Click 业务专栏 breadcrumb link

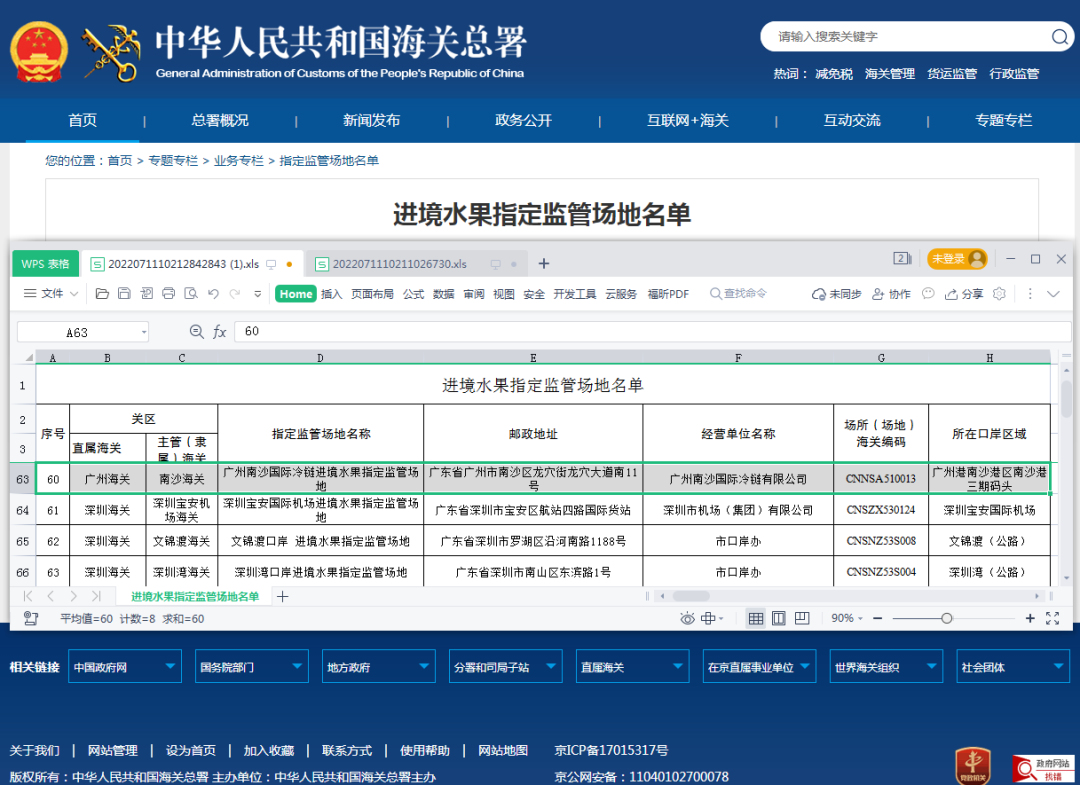238,160
